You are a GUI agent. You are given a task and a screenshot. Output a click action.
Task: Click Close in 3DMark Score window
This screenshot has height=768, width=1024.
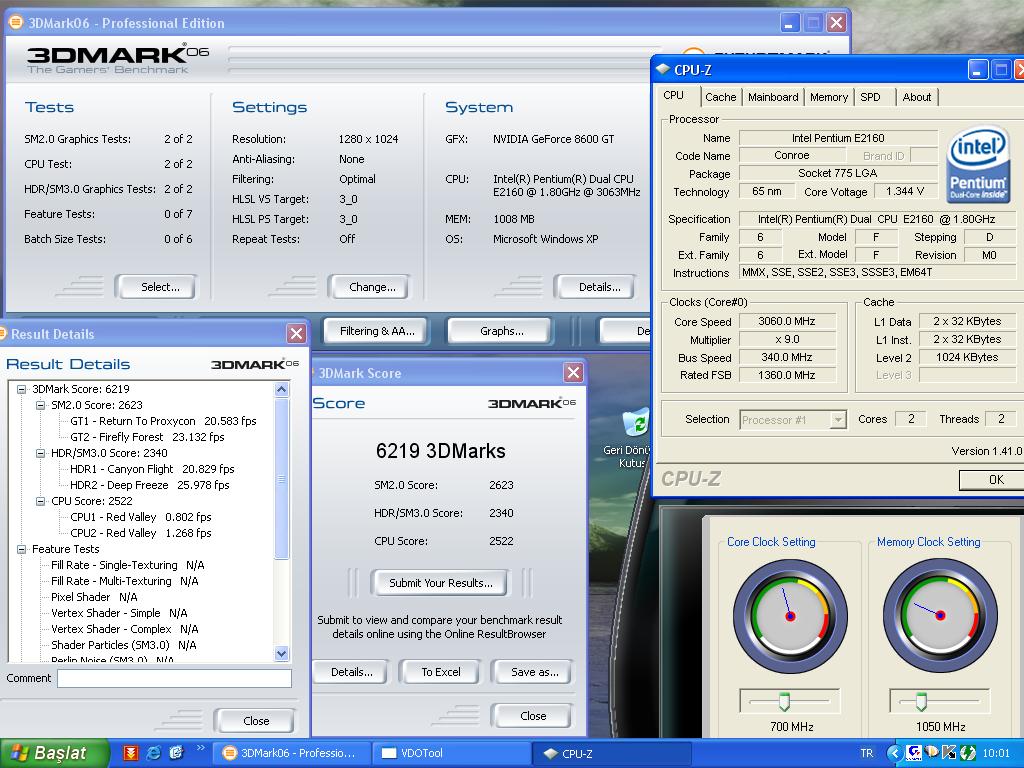[533, 716]
